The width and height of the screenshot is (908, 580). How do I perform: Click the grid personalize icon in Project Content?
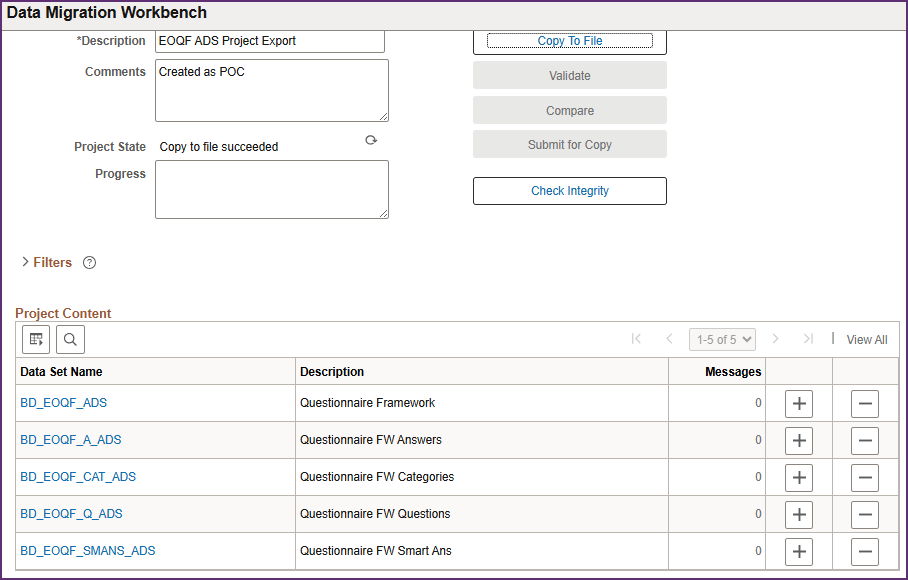36,339
